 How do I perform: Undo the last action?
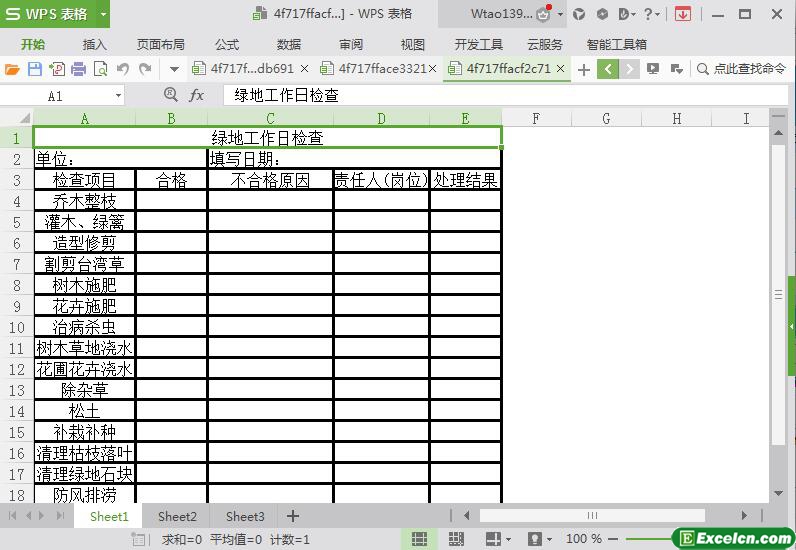123,69
